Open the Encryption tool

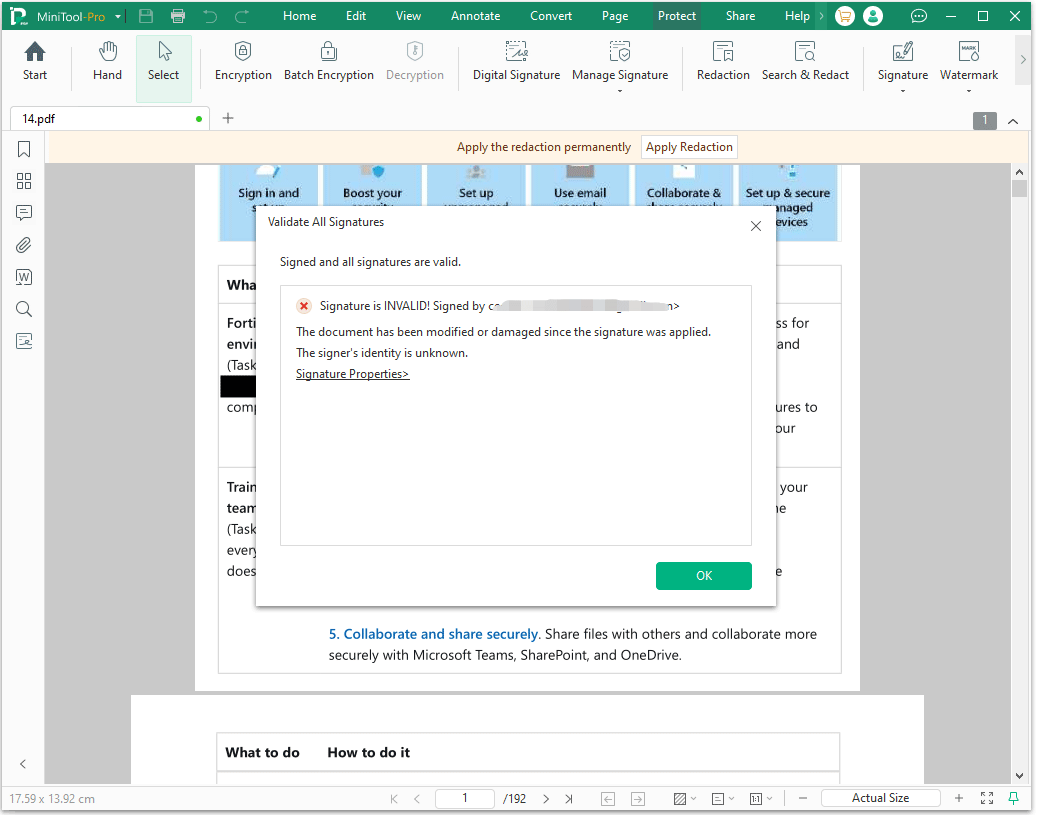pyautogui.click(x=243, y=62)
